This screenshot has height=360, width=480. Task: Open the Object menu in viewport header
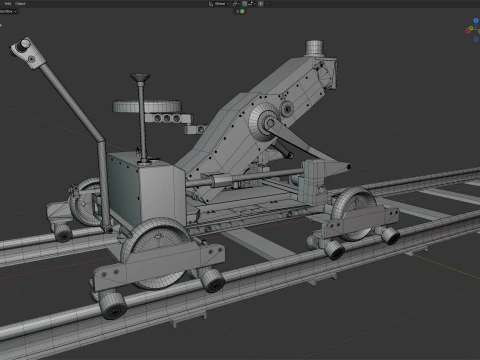tap(20, 4)
